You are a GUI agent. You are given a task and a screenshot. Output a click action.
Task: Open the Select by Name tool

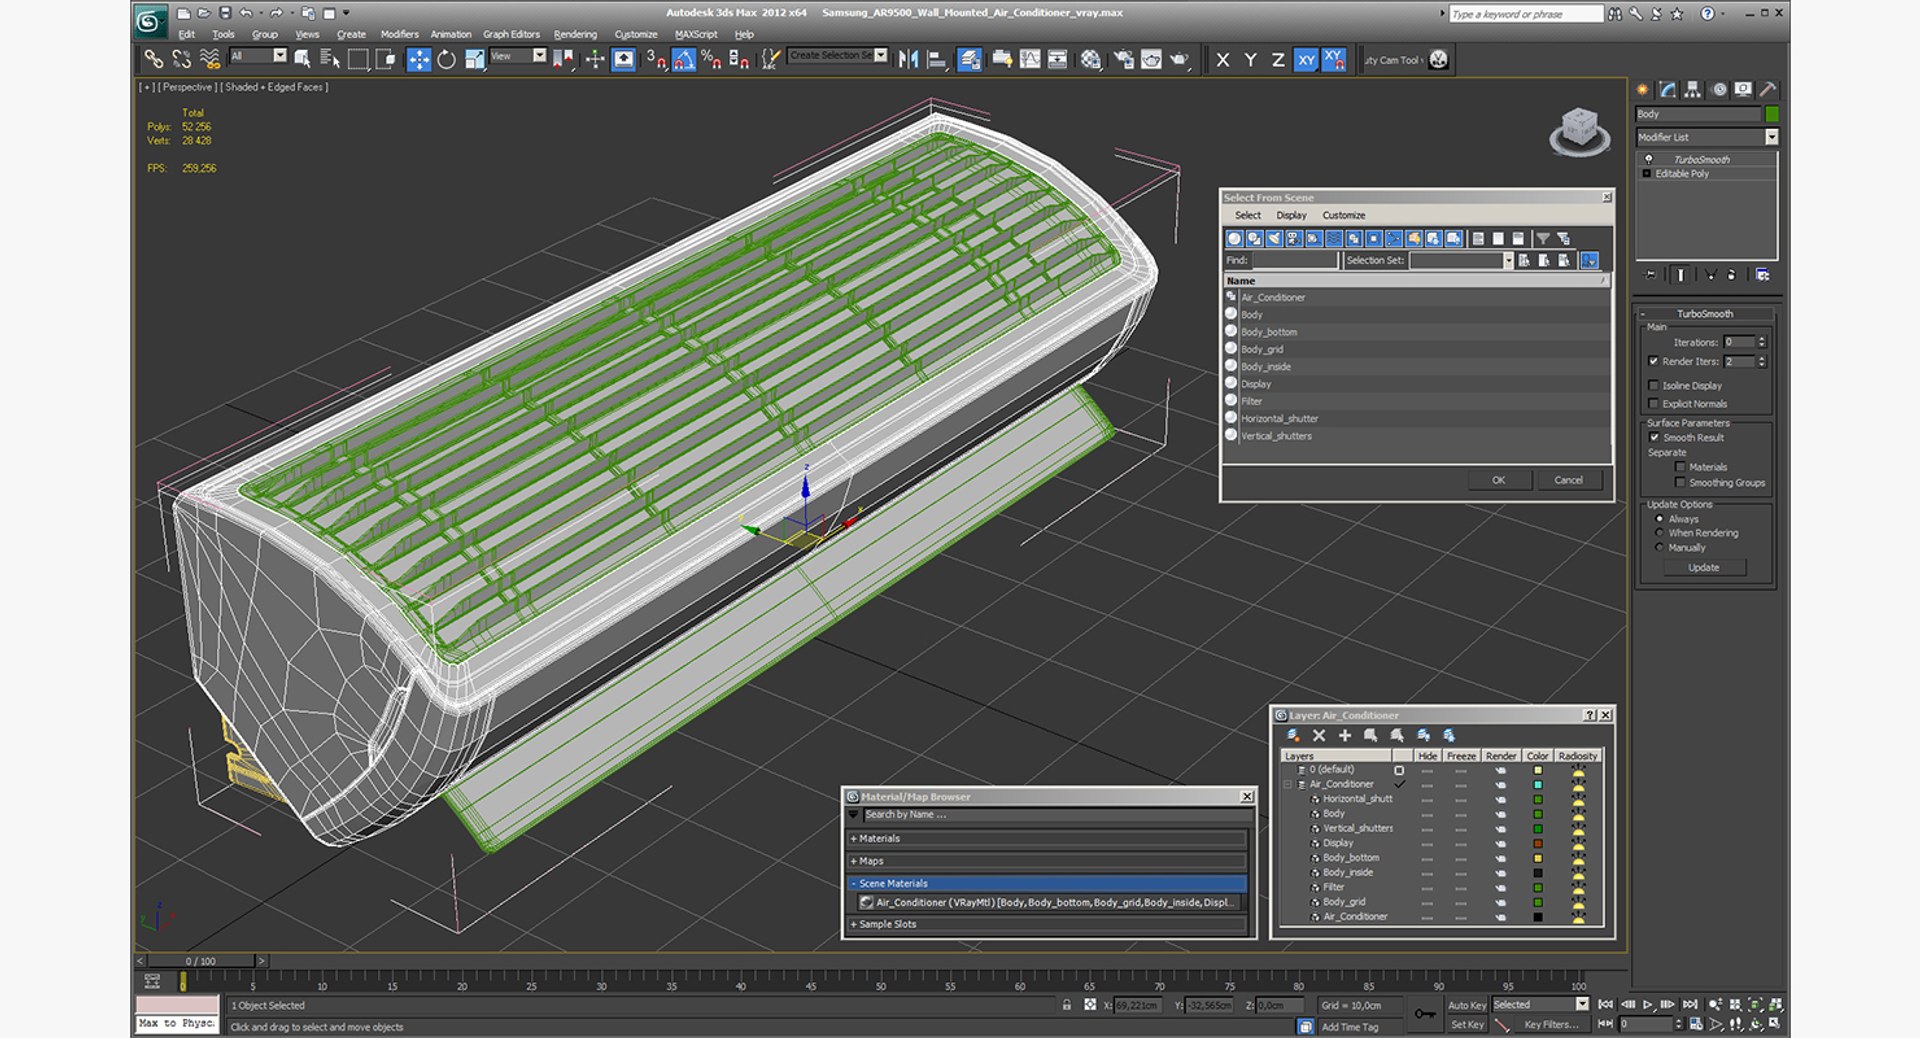pos(330,60)
